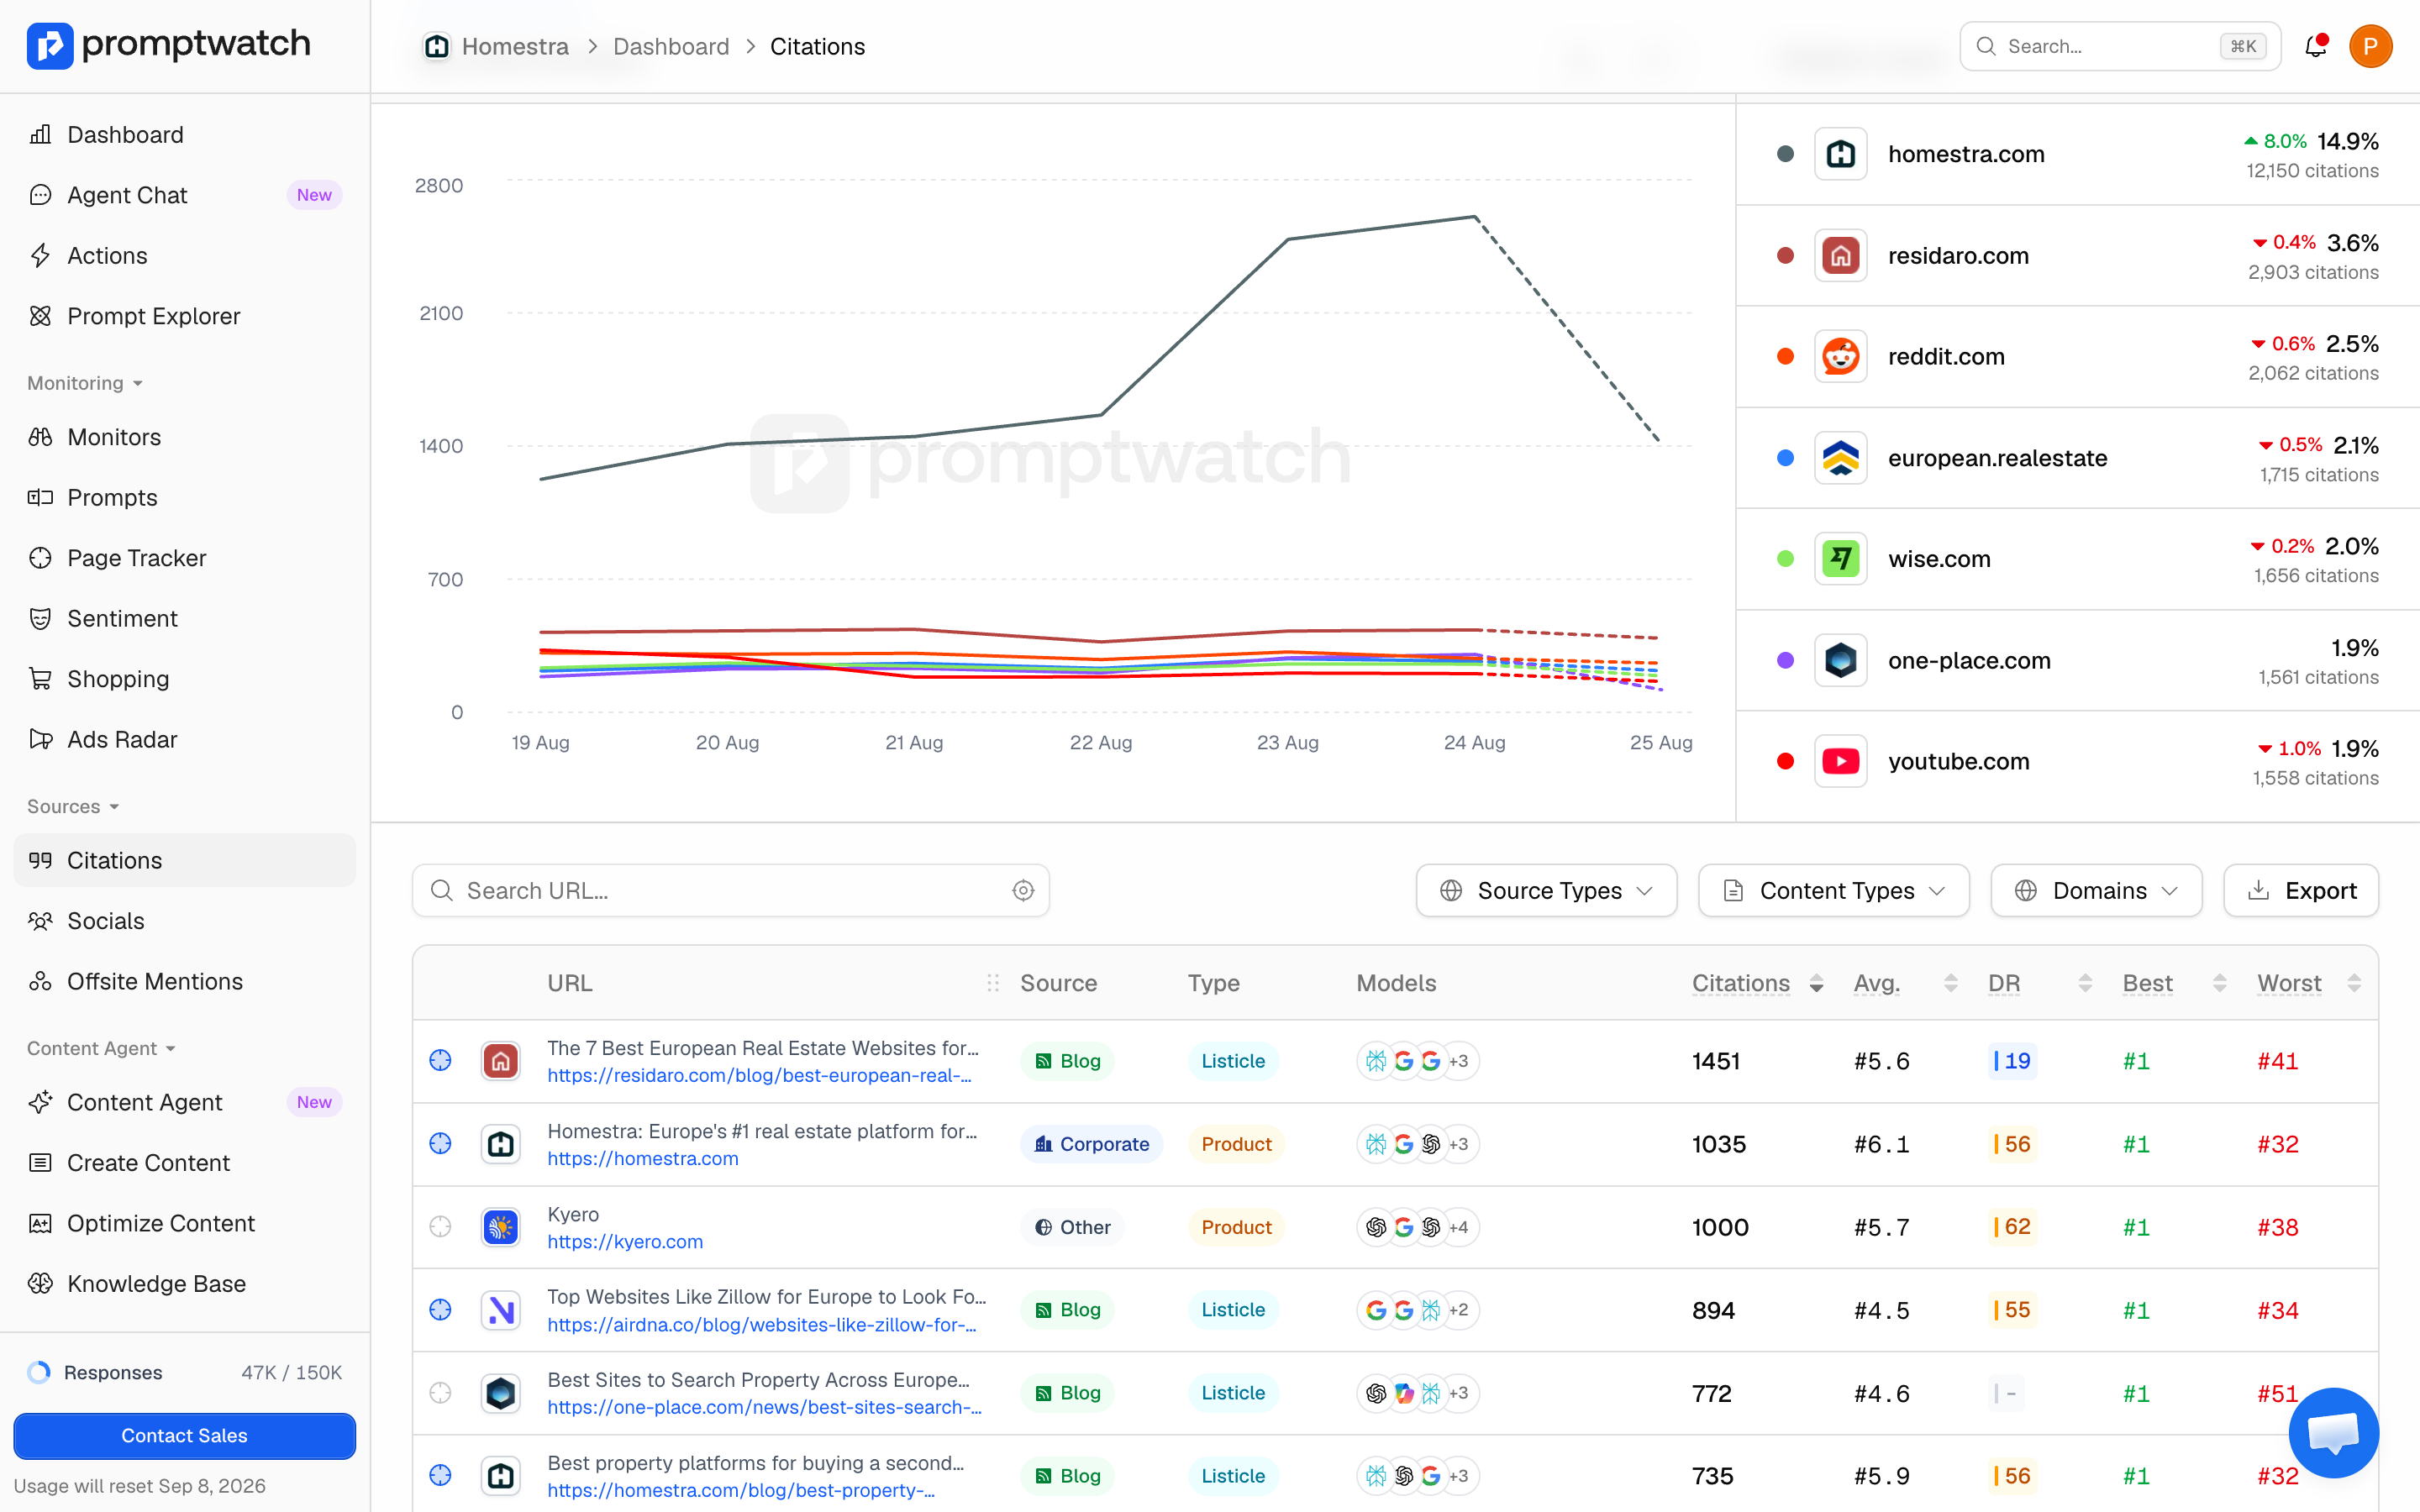This screenshot has height=1512, width=2420.
Task: Open notifications bell
Action: pos(2315,46)
